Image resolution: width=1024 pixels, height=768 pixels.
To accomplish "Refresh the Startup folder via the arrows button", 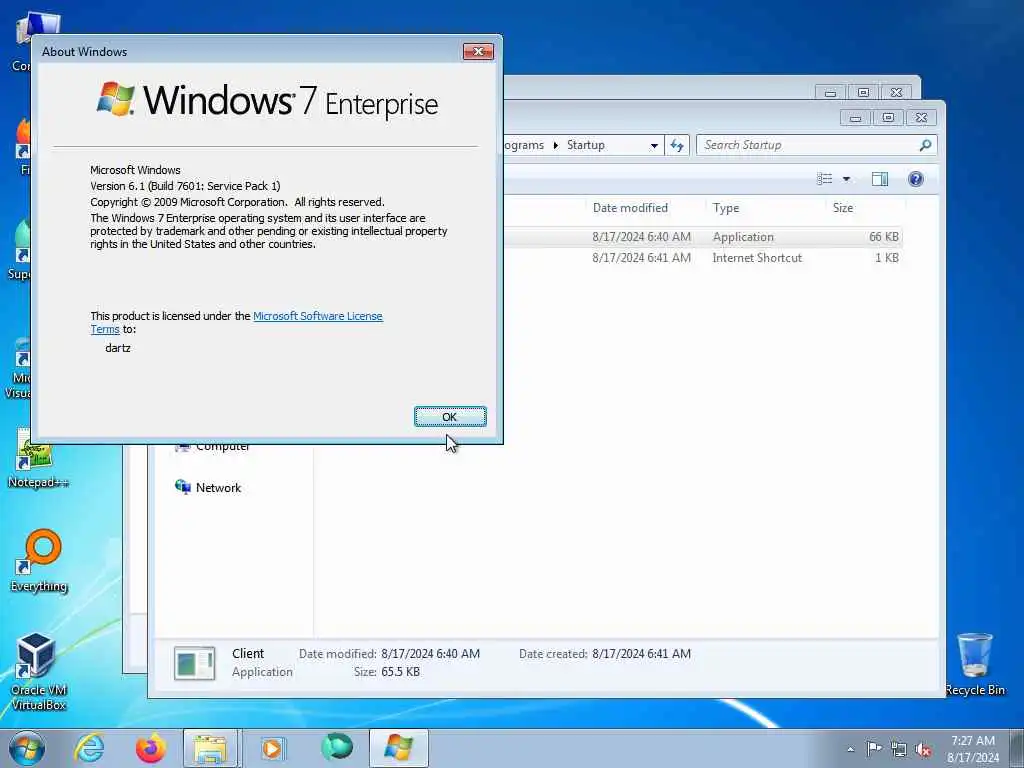I will click(x=677, y=145).
